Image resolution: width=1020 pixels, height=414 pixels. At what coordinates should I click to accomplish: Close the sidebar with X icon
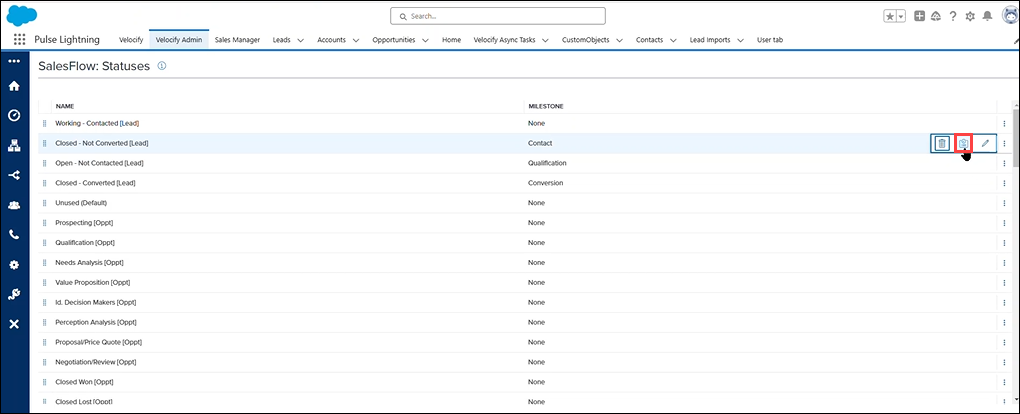point(14,324)
